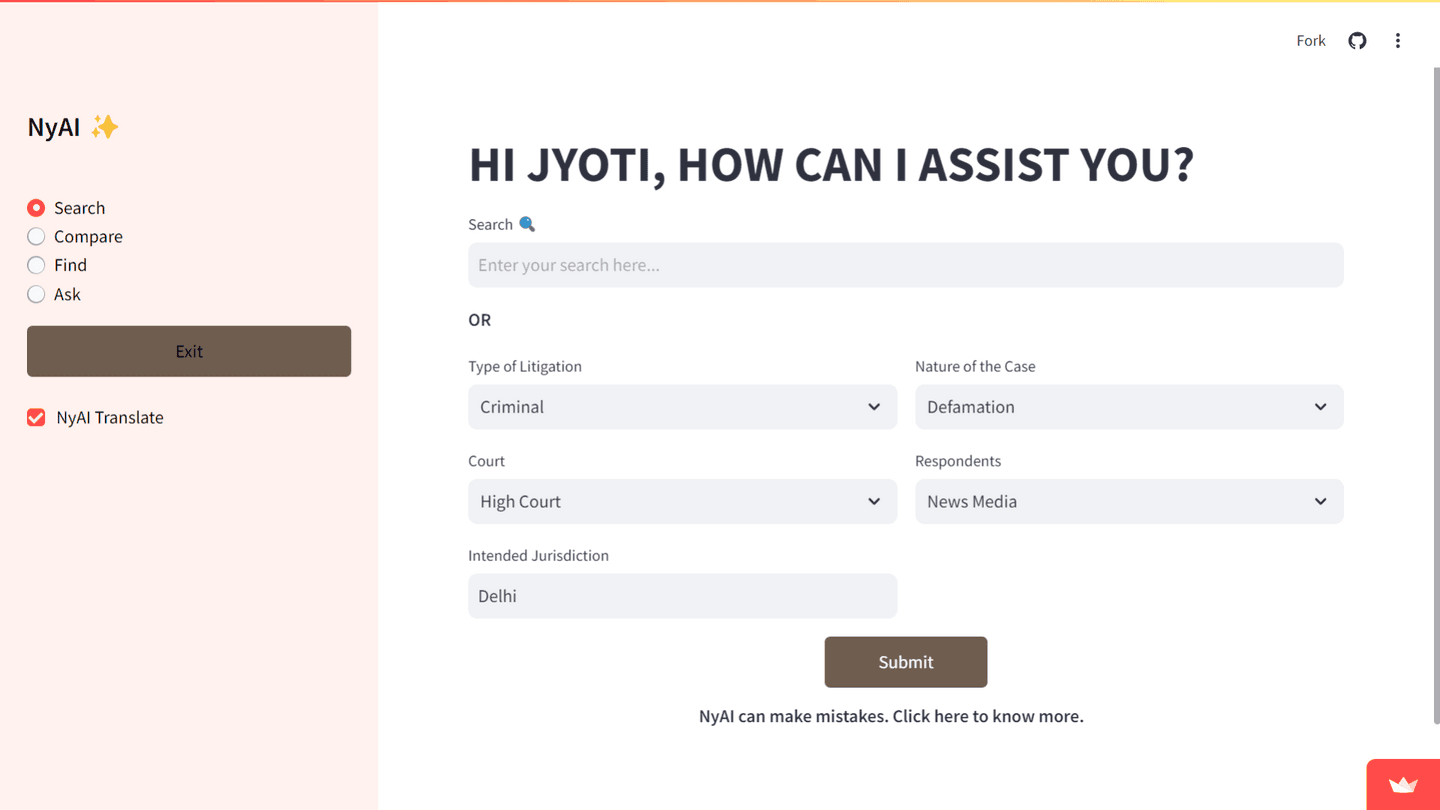The width and height of the screenshot is (1440, 810).
Task: Click the 'Type of Litigation' label
Action: pyautogui.click(x=525, y=366)
